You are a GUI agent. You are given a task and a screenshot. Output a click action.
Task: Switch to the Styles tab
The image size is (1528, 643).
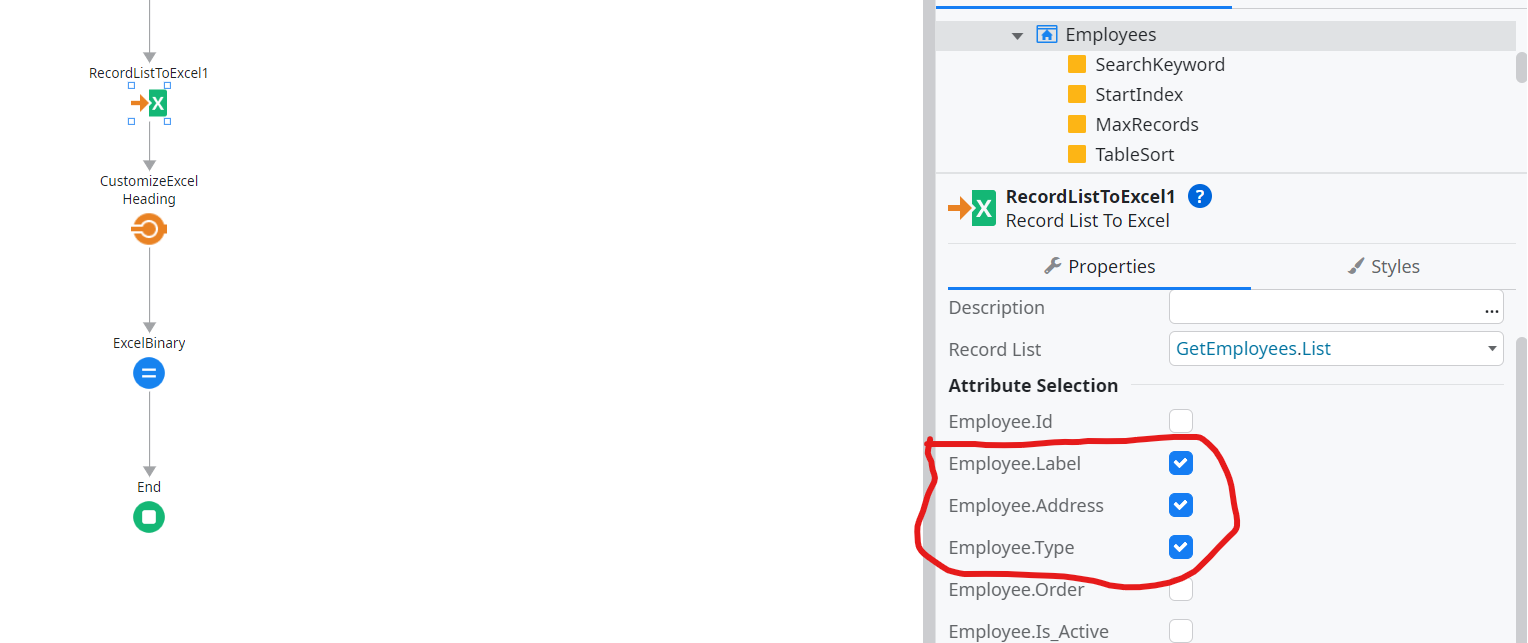coord(1384,266)
